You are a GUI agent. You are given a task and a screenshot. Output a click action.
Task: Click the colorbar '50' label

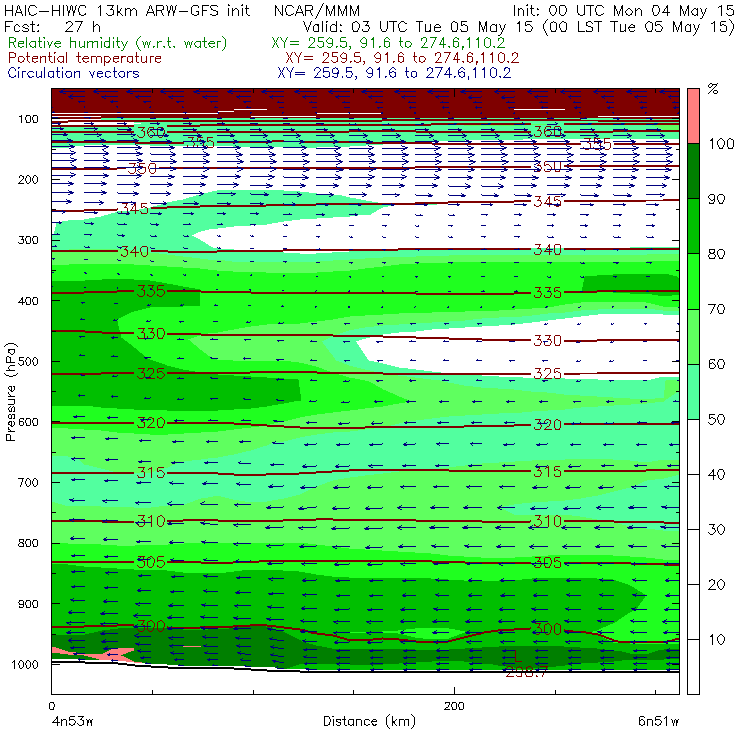click(716, 420)
